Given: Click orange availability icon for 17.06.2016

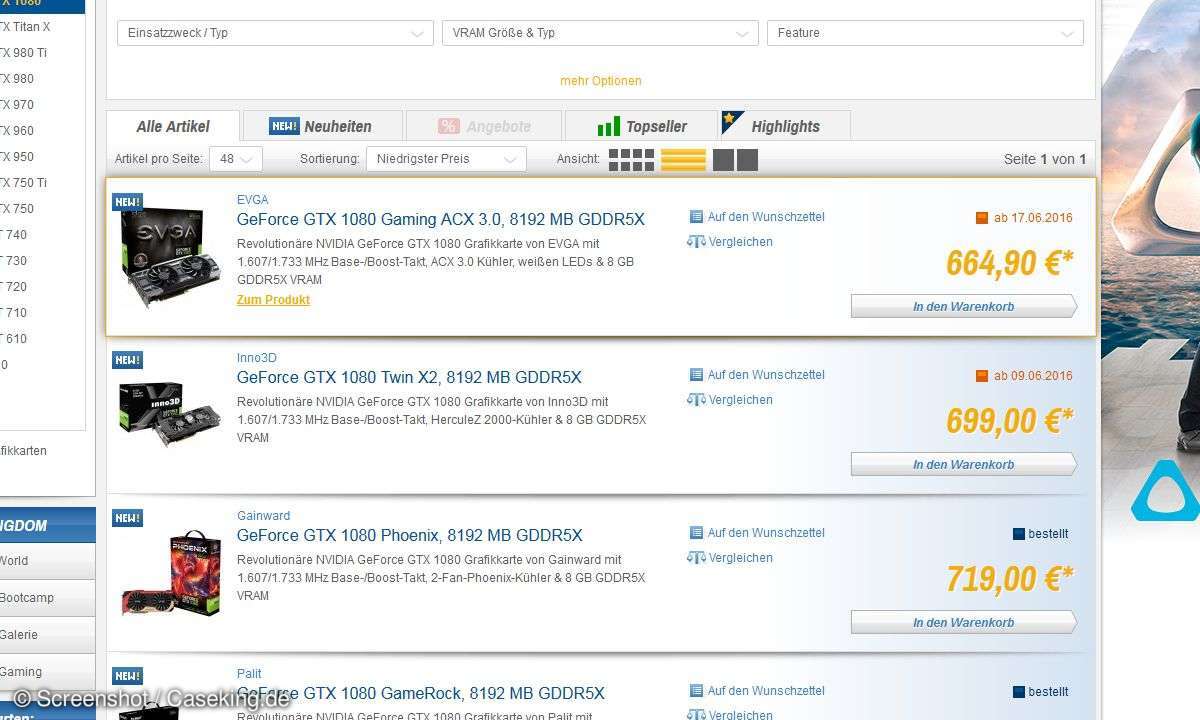Looking at the screenshot, I should (983, 218).
